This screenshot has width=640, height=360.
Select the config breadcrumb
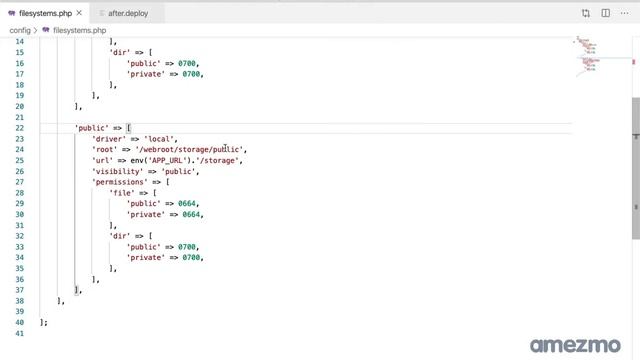coord(20,30)
